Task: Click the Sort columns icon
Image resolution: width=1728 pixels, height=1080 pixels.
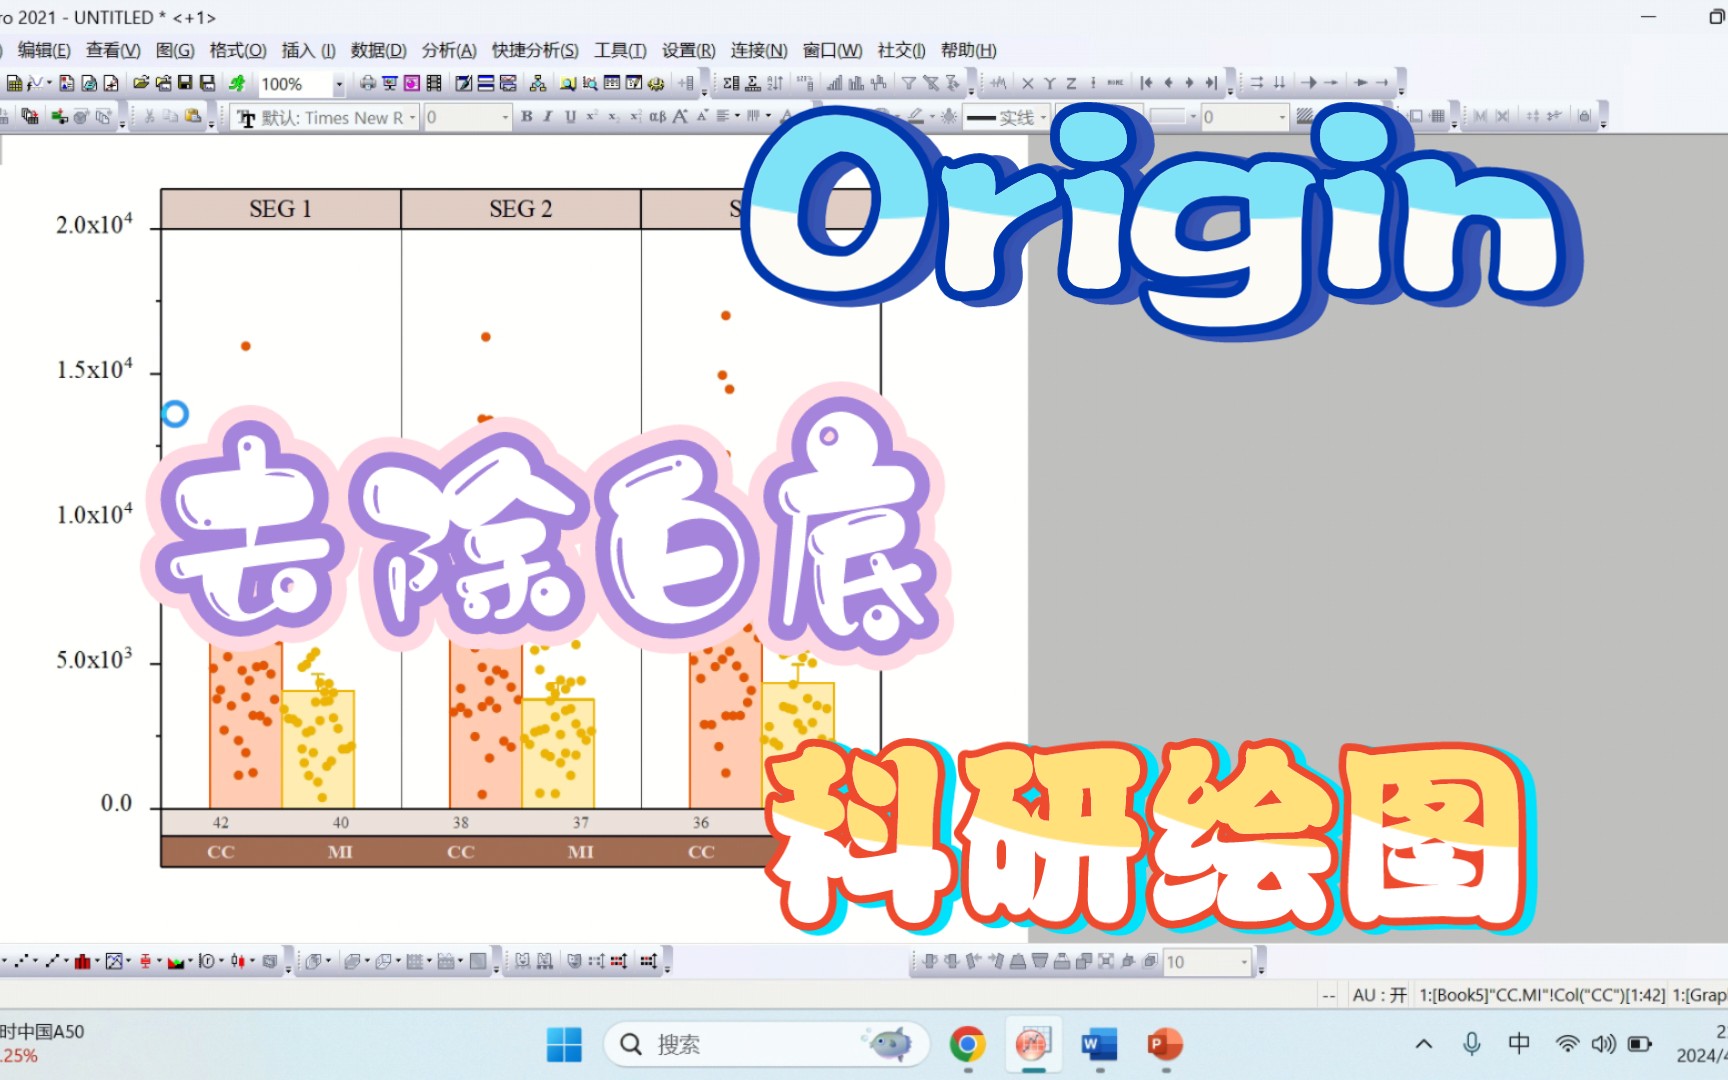Action: [x=774, y=83]
